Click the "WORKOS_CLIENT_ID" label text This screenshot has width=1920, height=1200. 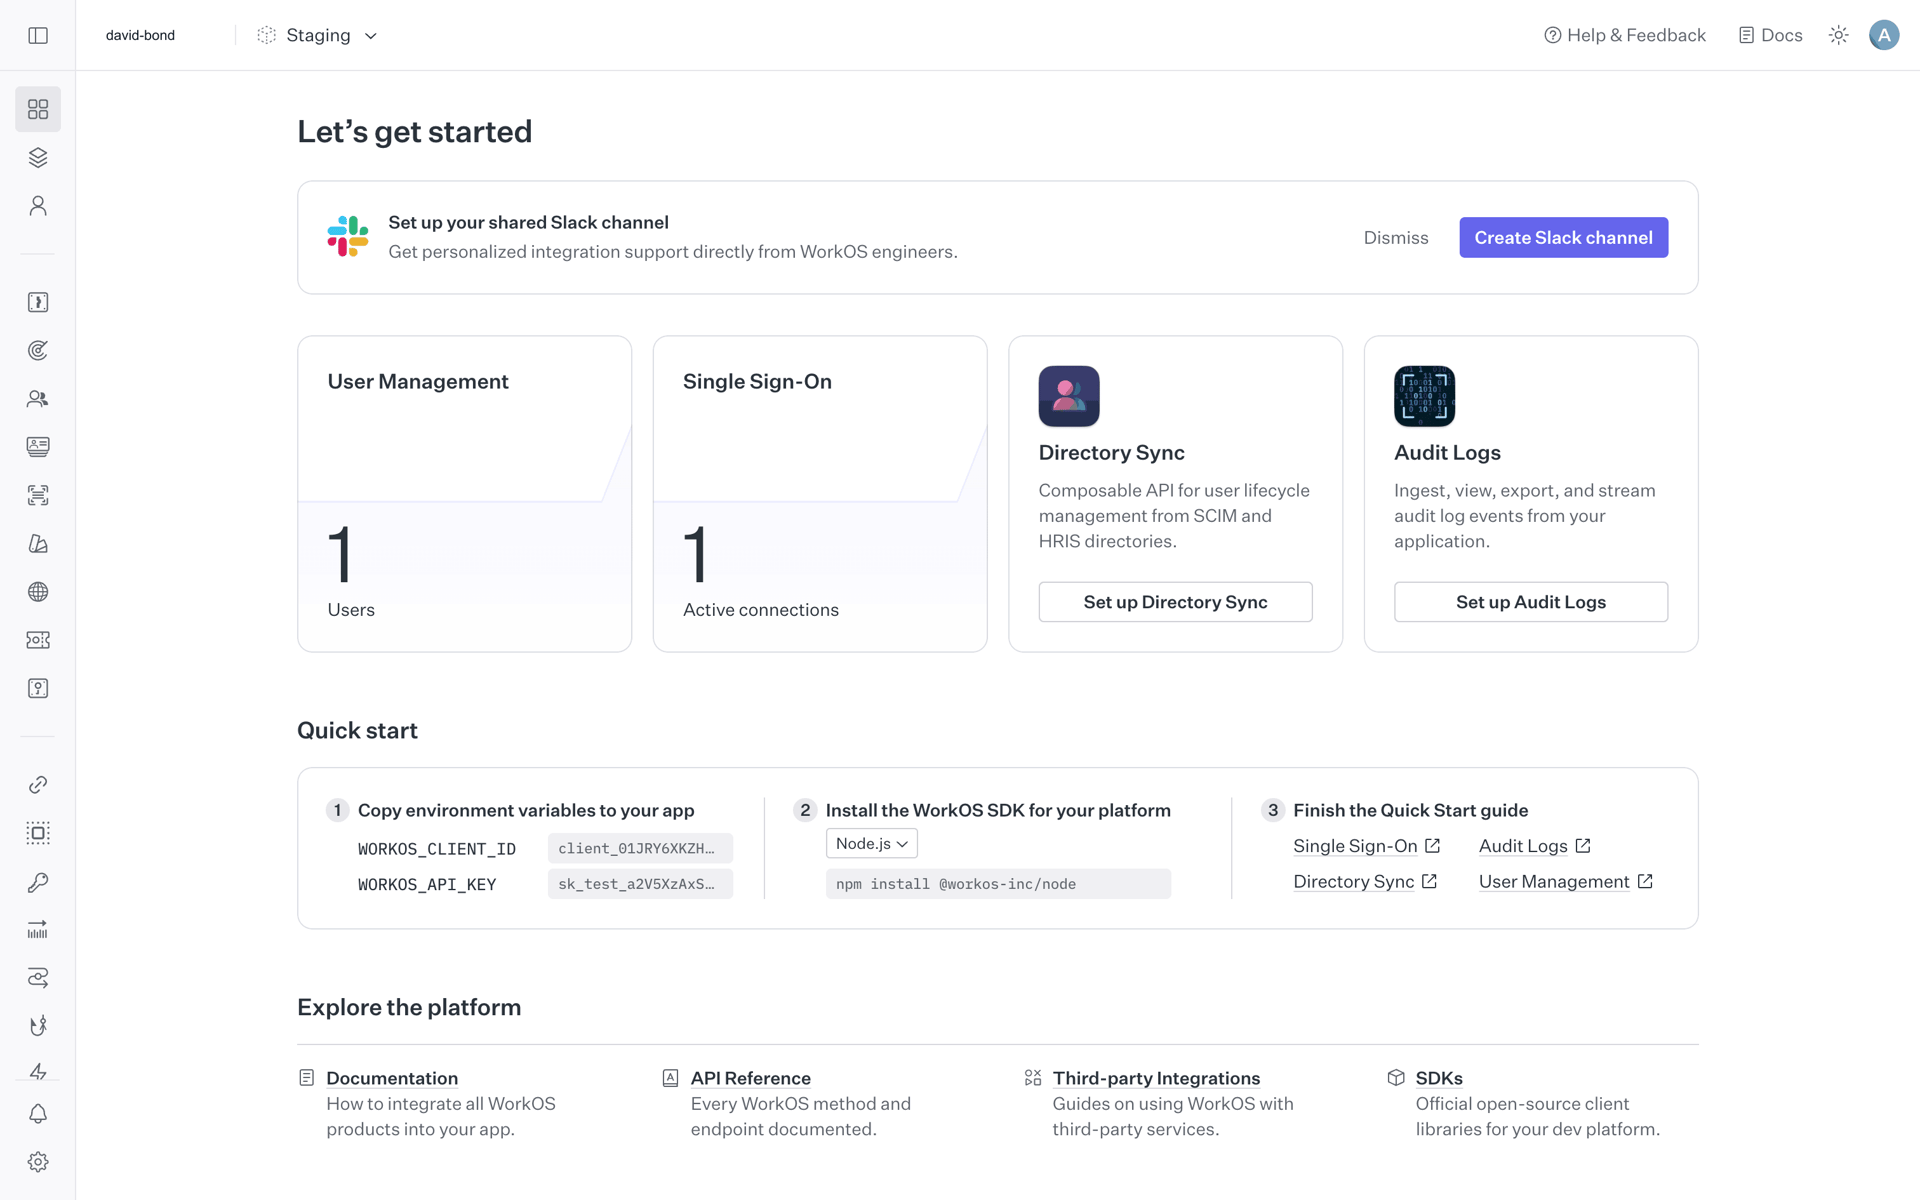(437, 849)
